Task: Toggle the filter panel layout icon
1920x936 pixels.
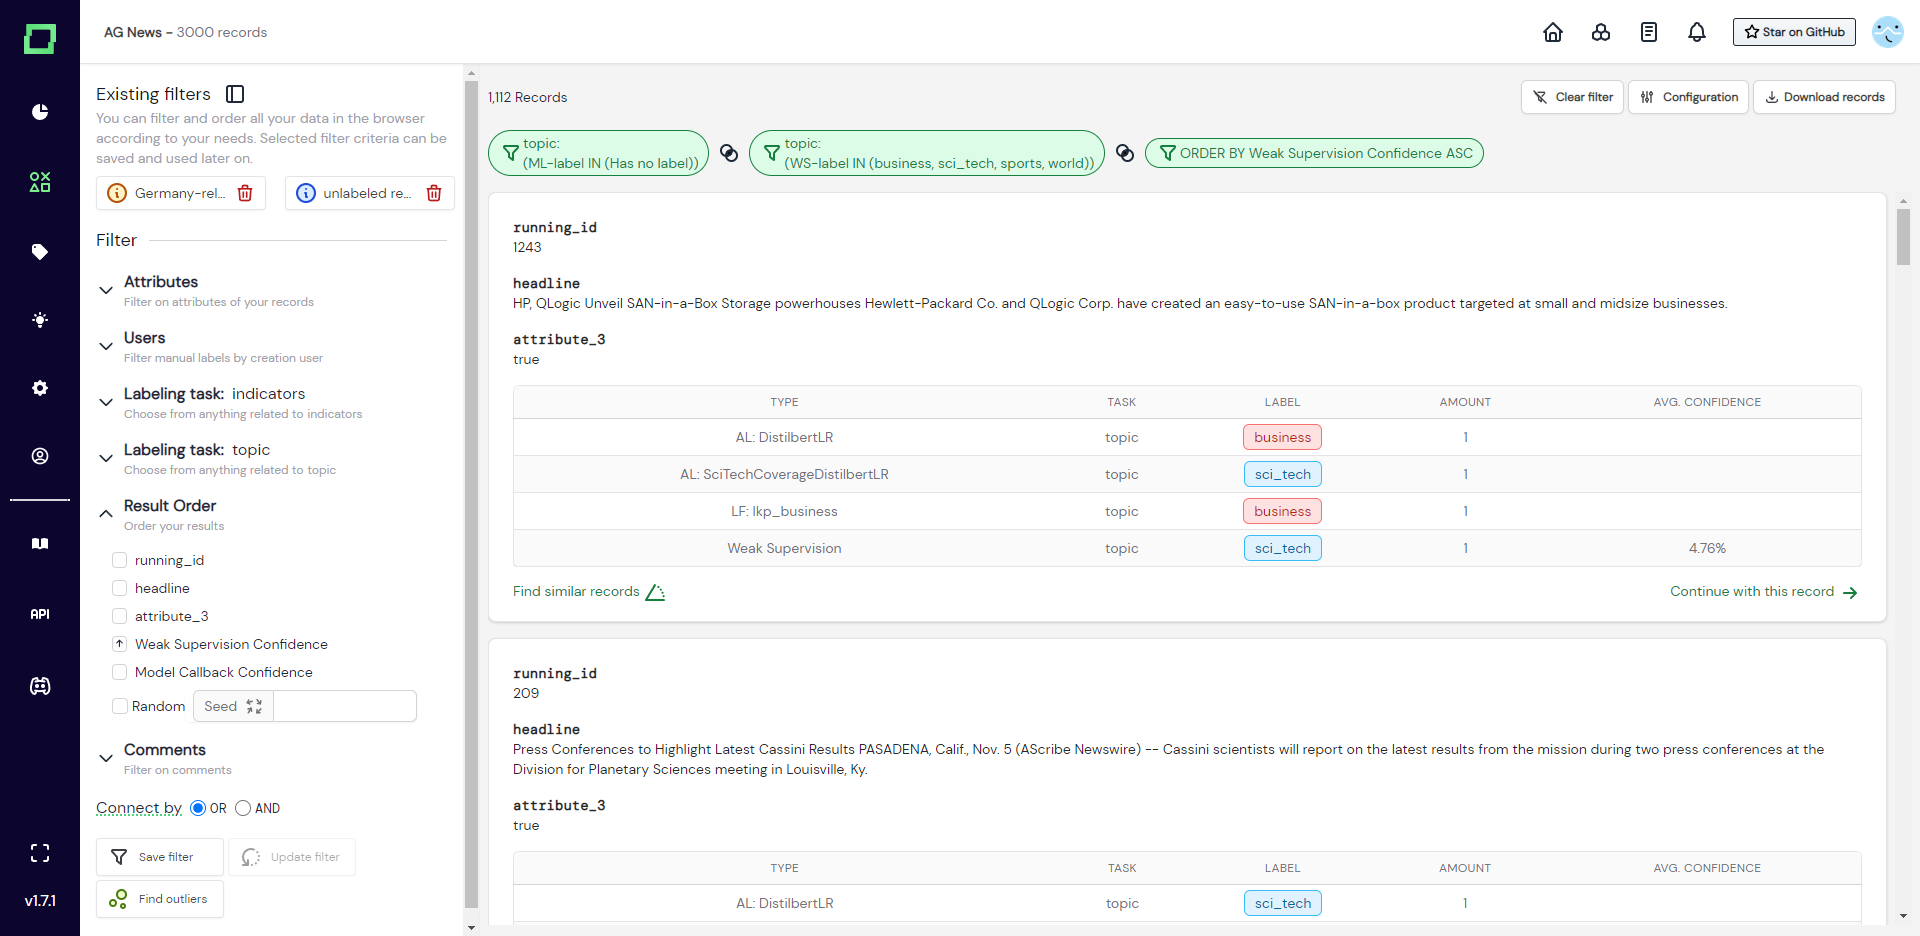Action: pos(235,94)
